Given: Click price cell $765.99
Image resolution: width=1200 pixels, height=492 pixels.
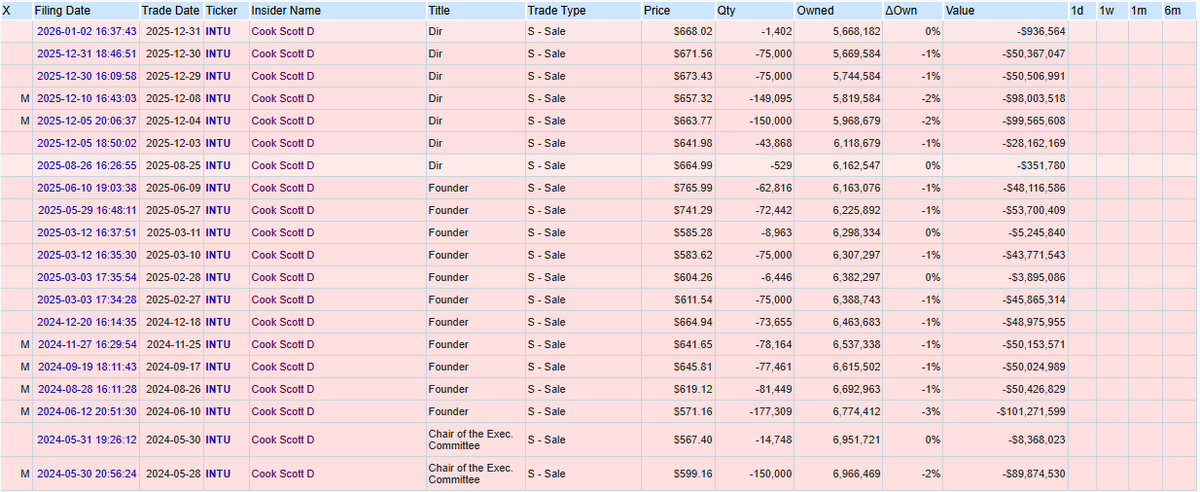Looking at the screenshot, I should pyautogui.click(x=692, y=188).
